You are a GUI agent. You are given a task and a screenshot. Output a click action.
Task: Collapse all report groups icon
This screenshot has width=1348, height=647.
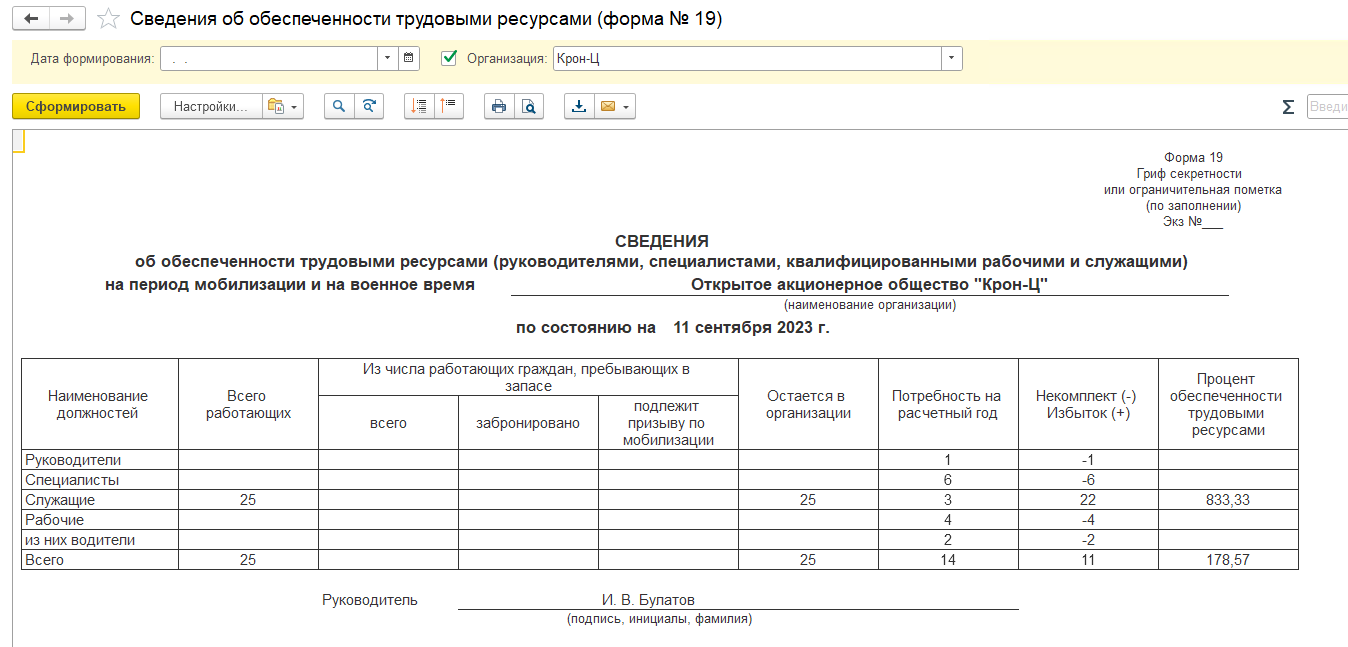[x=448, y=107]
